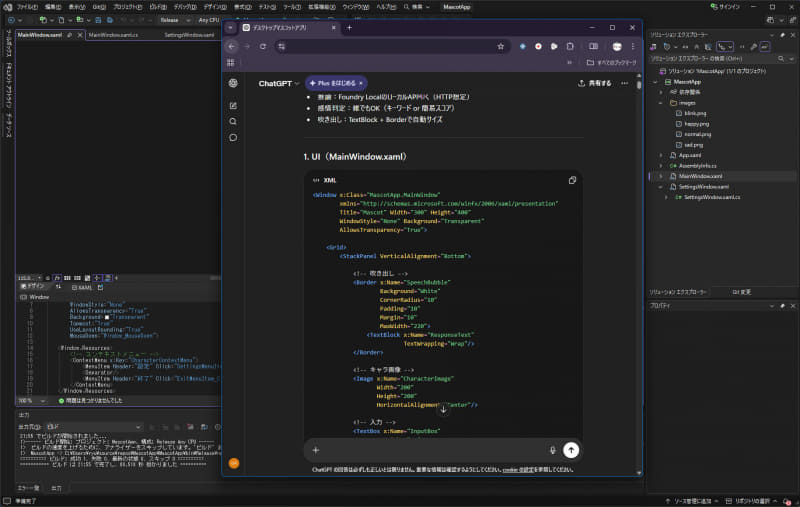Toggle the pending changes filter in Solution Explorer
Screen dimensions: 800x507
[667, 47]
